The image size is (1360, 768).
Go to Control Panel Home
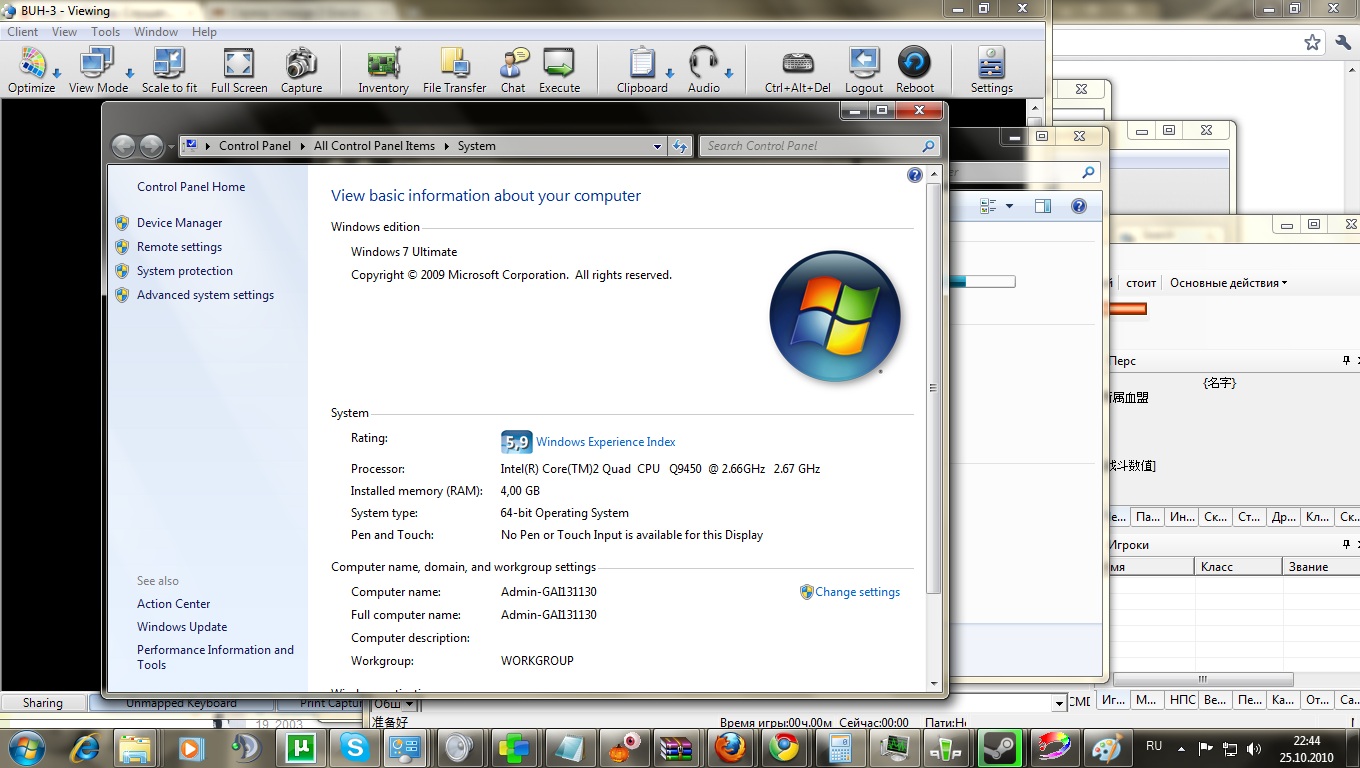coord(191,187)
